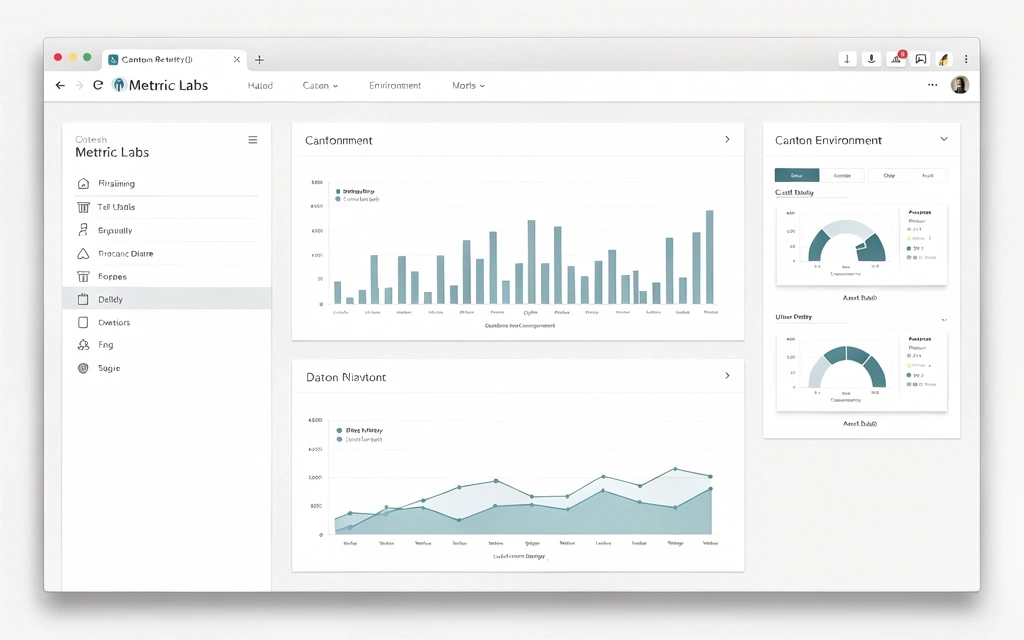This screenshot has height=640, width=1024.
Task: Open the hamburger menu above the sidebar
Action: pyautogui.click(x=252, y=140)
